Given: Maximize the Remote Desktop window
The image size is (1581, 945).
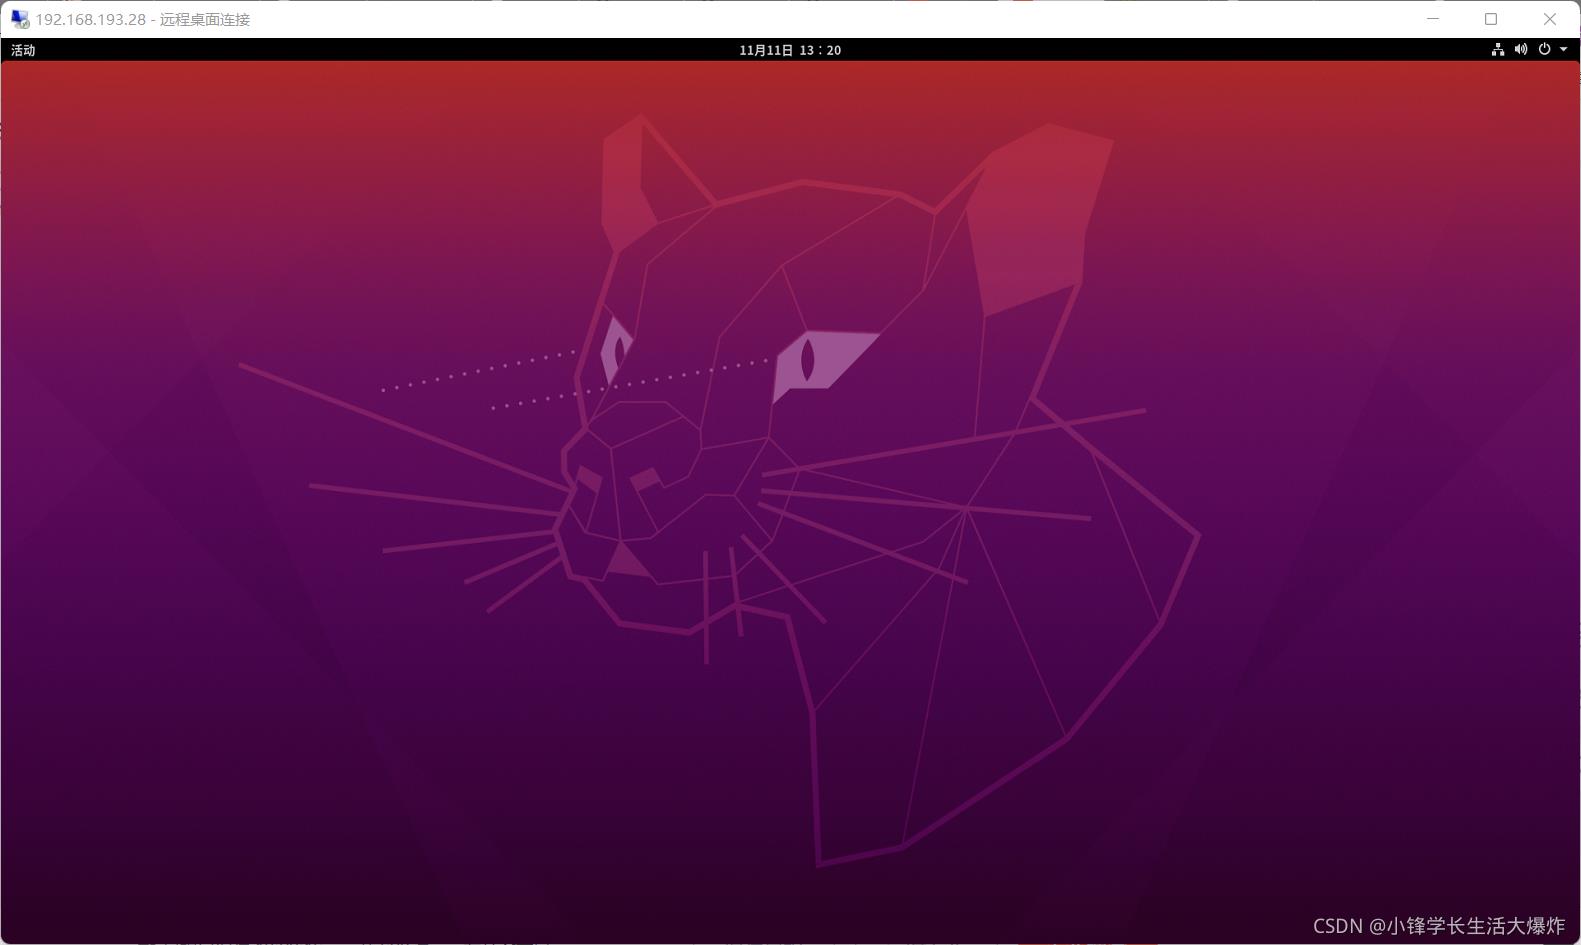Looking at the screenshot, I should tap(1491, 19).
